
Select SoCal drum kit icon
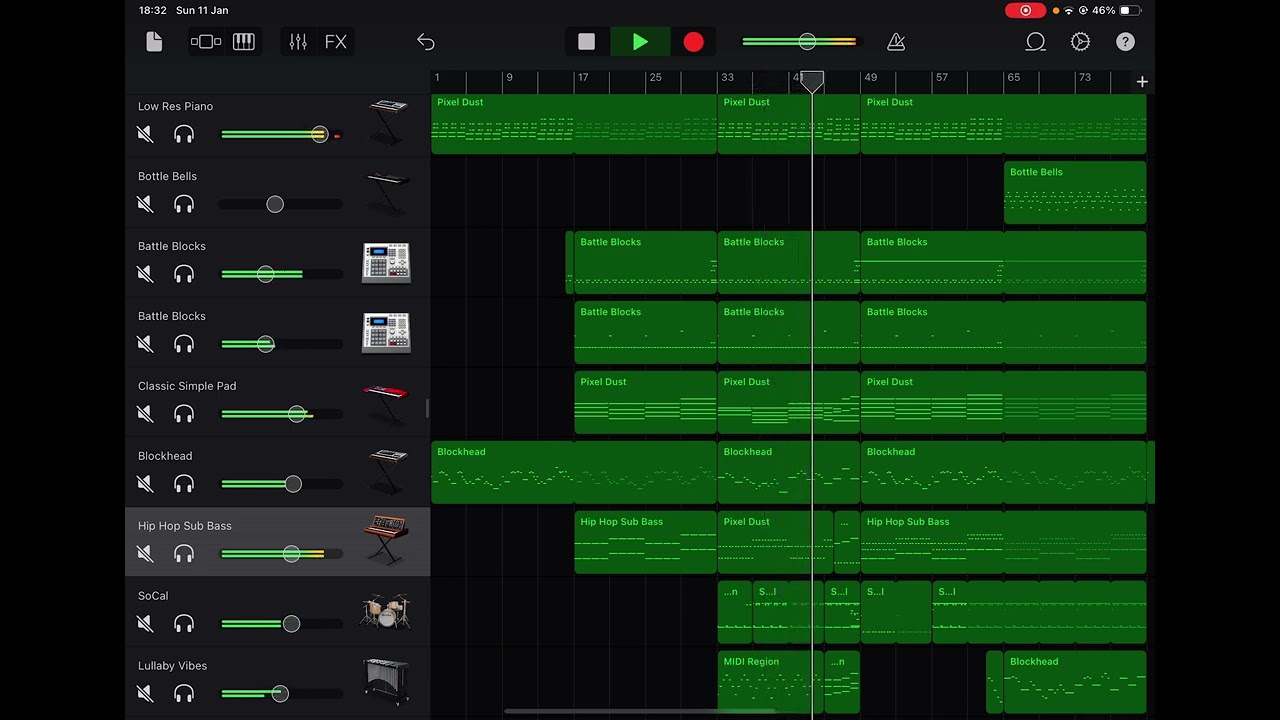click(x=386, y=611)
